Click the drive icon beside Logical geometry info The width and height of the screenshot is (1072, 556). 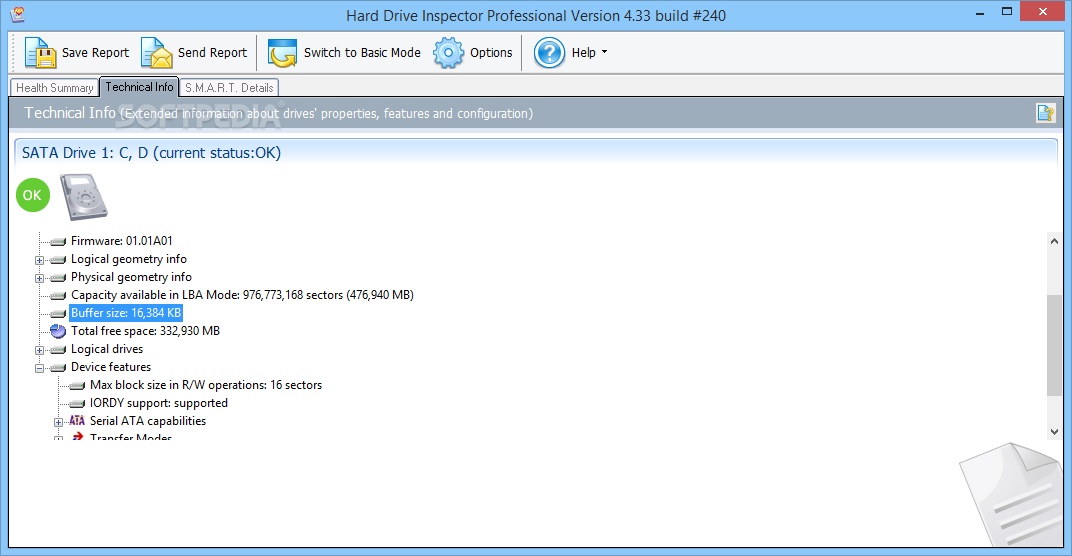[59, 260]
